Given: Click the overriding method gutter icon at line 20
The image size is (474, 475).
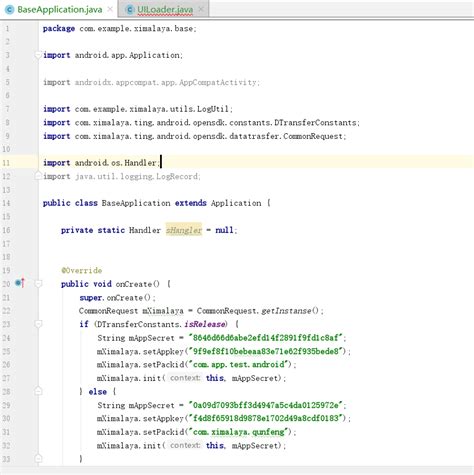Looking at the screenshot, I should [x=20, y=283].
